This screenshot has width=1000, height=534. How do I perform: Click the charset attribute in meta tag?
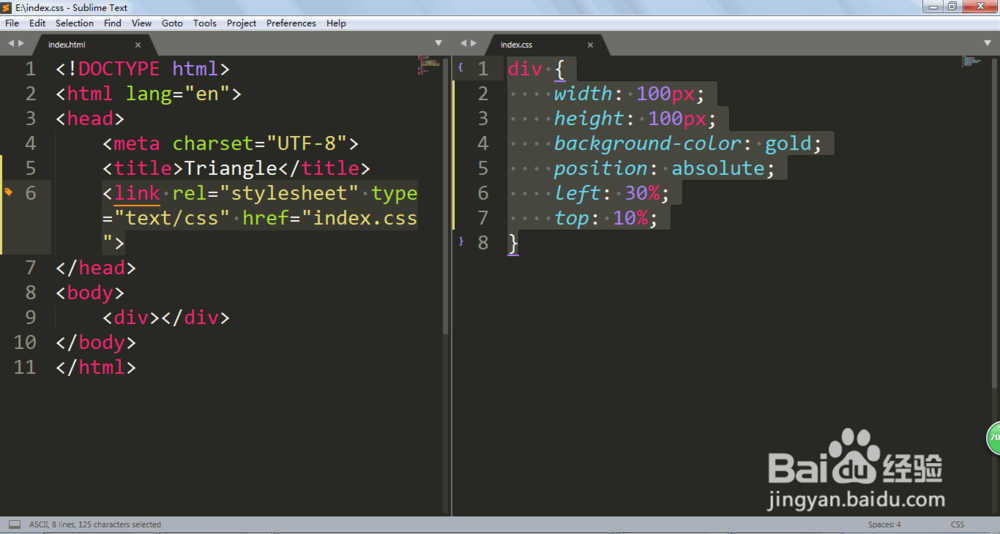pyautogui.click(x=213, y=143)
